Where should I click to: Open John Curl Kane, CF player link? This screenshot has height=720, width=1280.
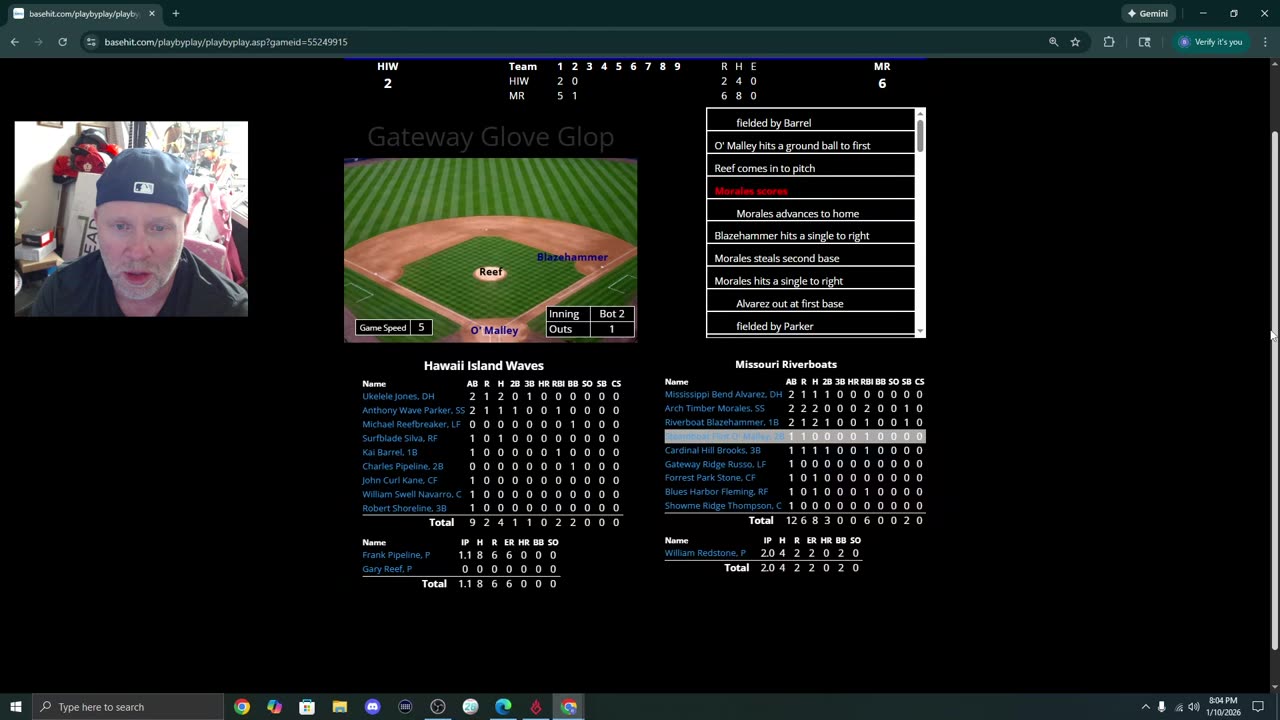point(400,480)
